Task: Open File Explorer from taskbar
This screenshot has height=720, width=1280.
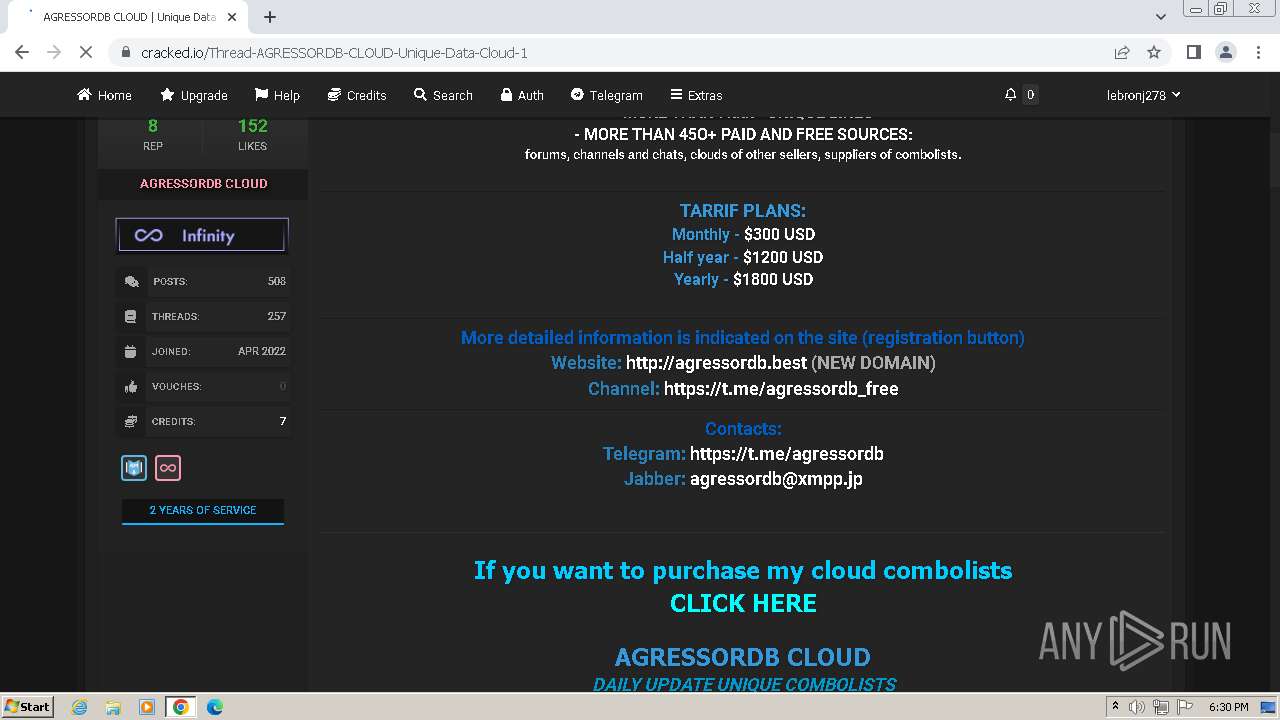Action: [x=113, y=707]
